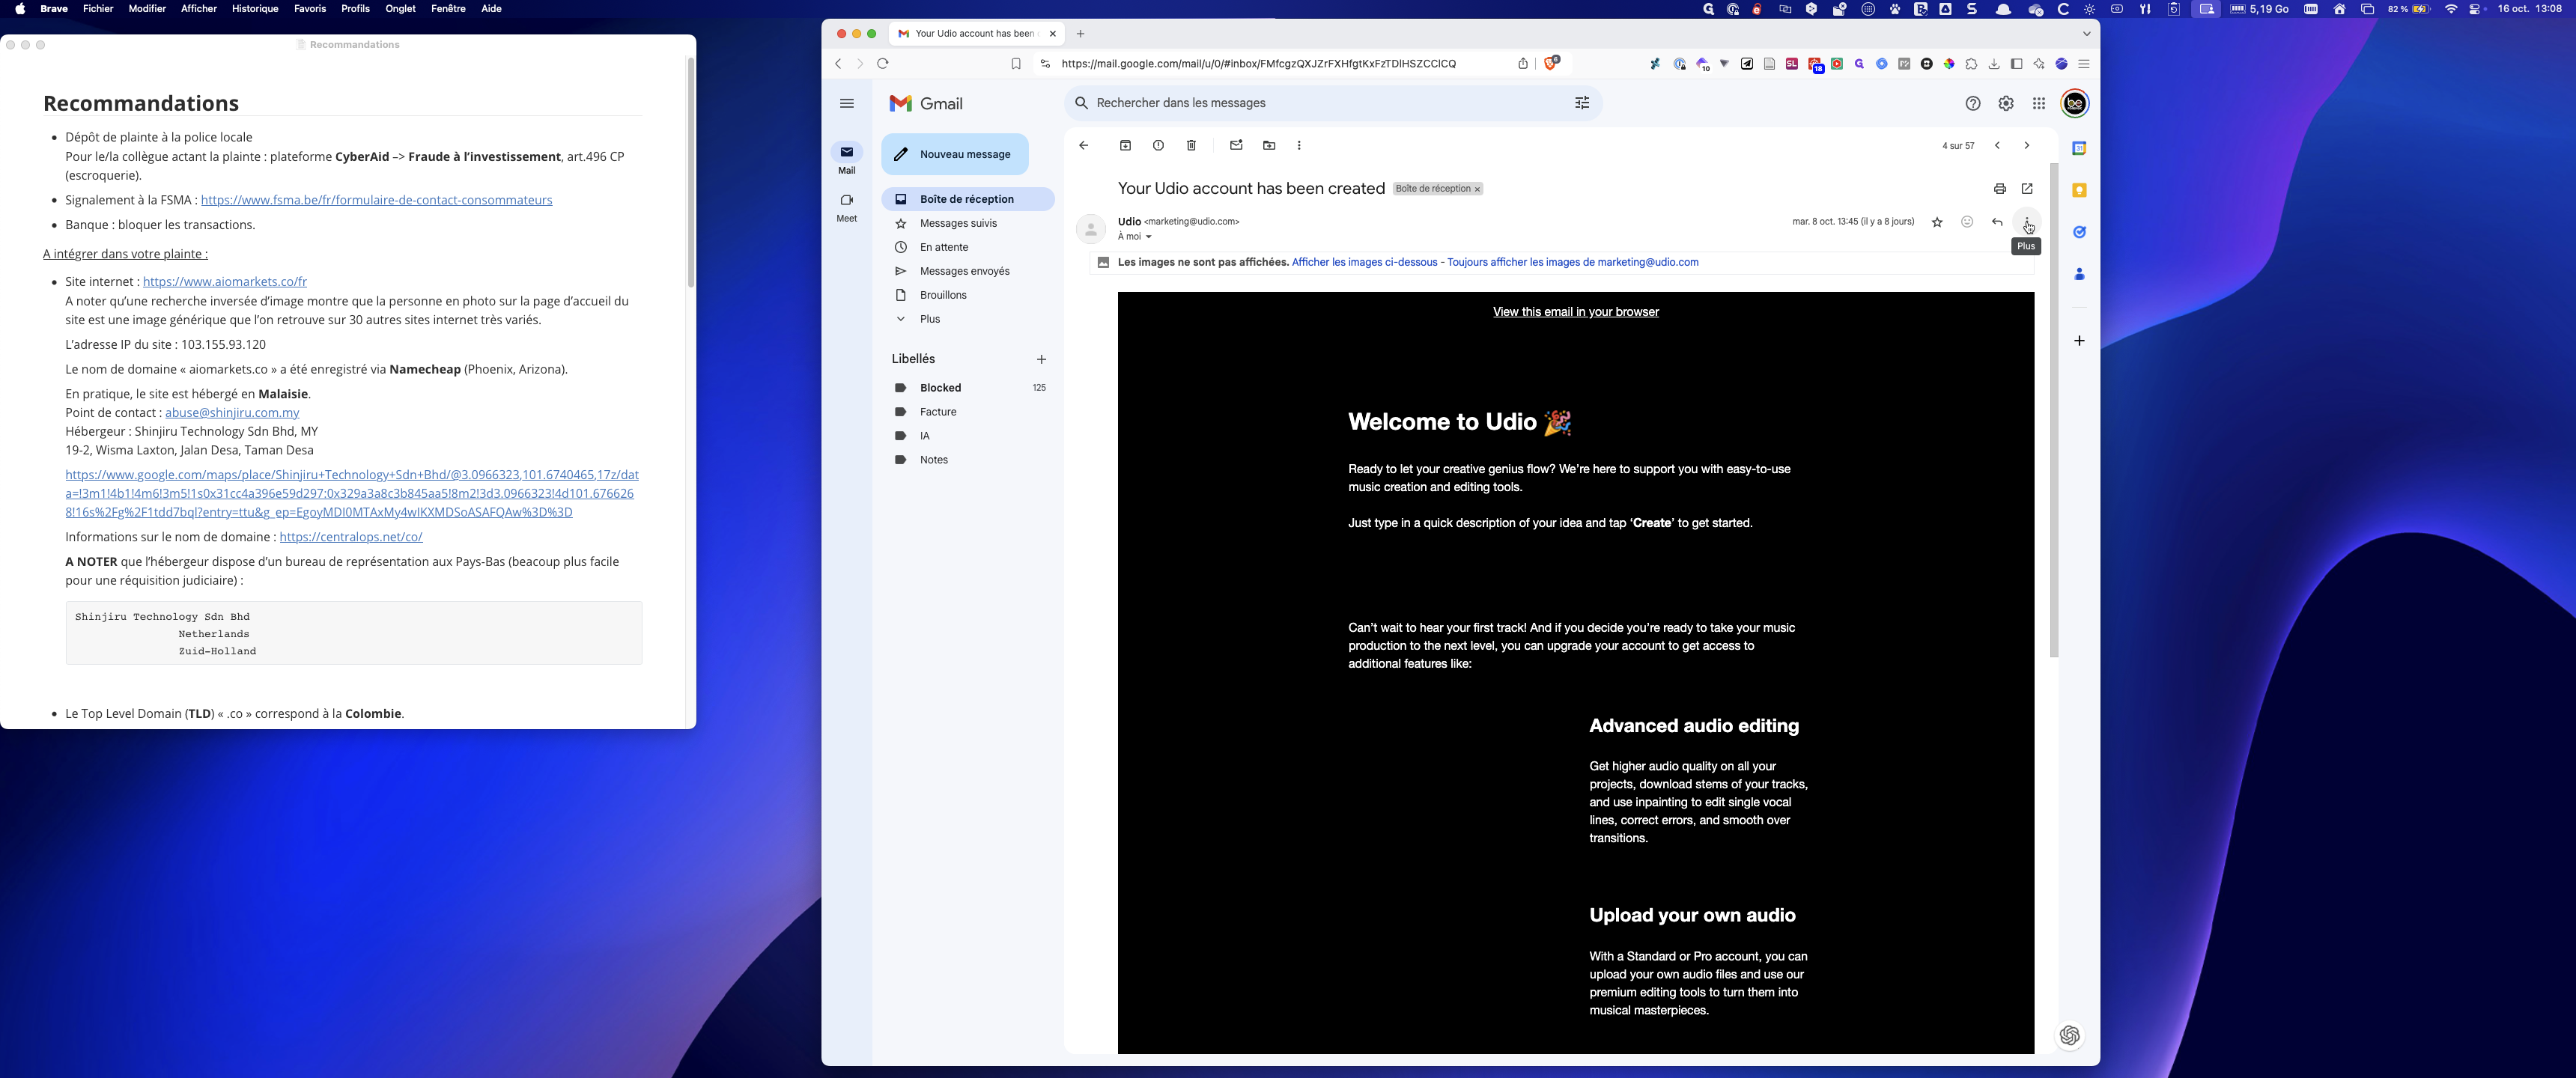Create a new label with the Libellés plus

tap(1041, 359)
